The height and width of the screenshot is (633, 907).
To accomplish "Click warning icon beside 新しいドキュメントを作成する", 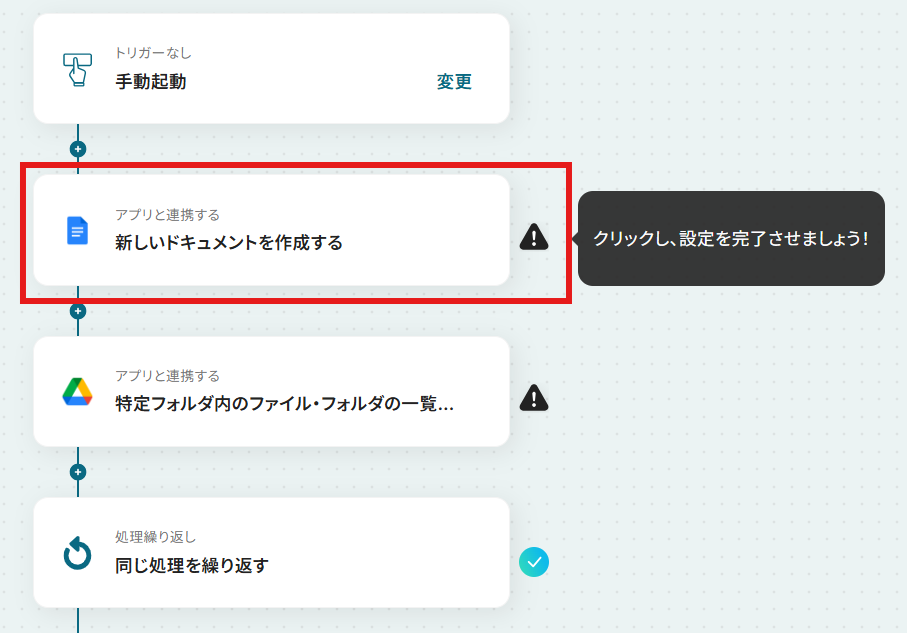I will tap(534, 237).
